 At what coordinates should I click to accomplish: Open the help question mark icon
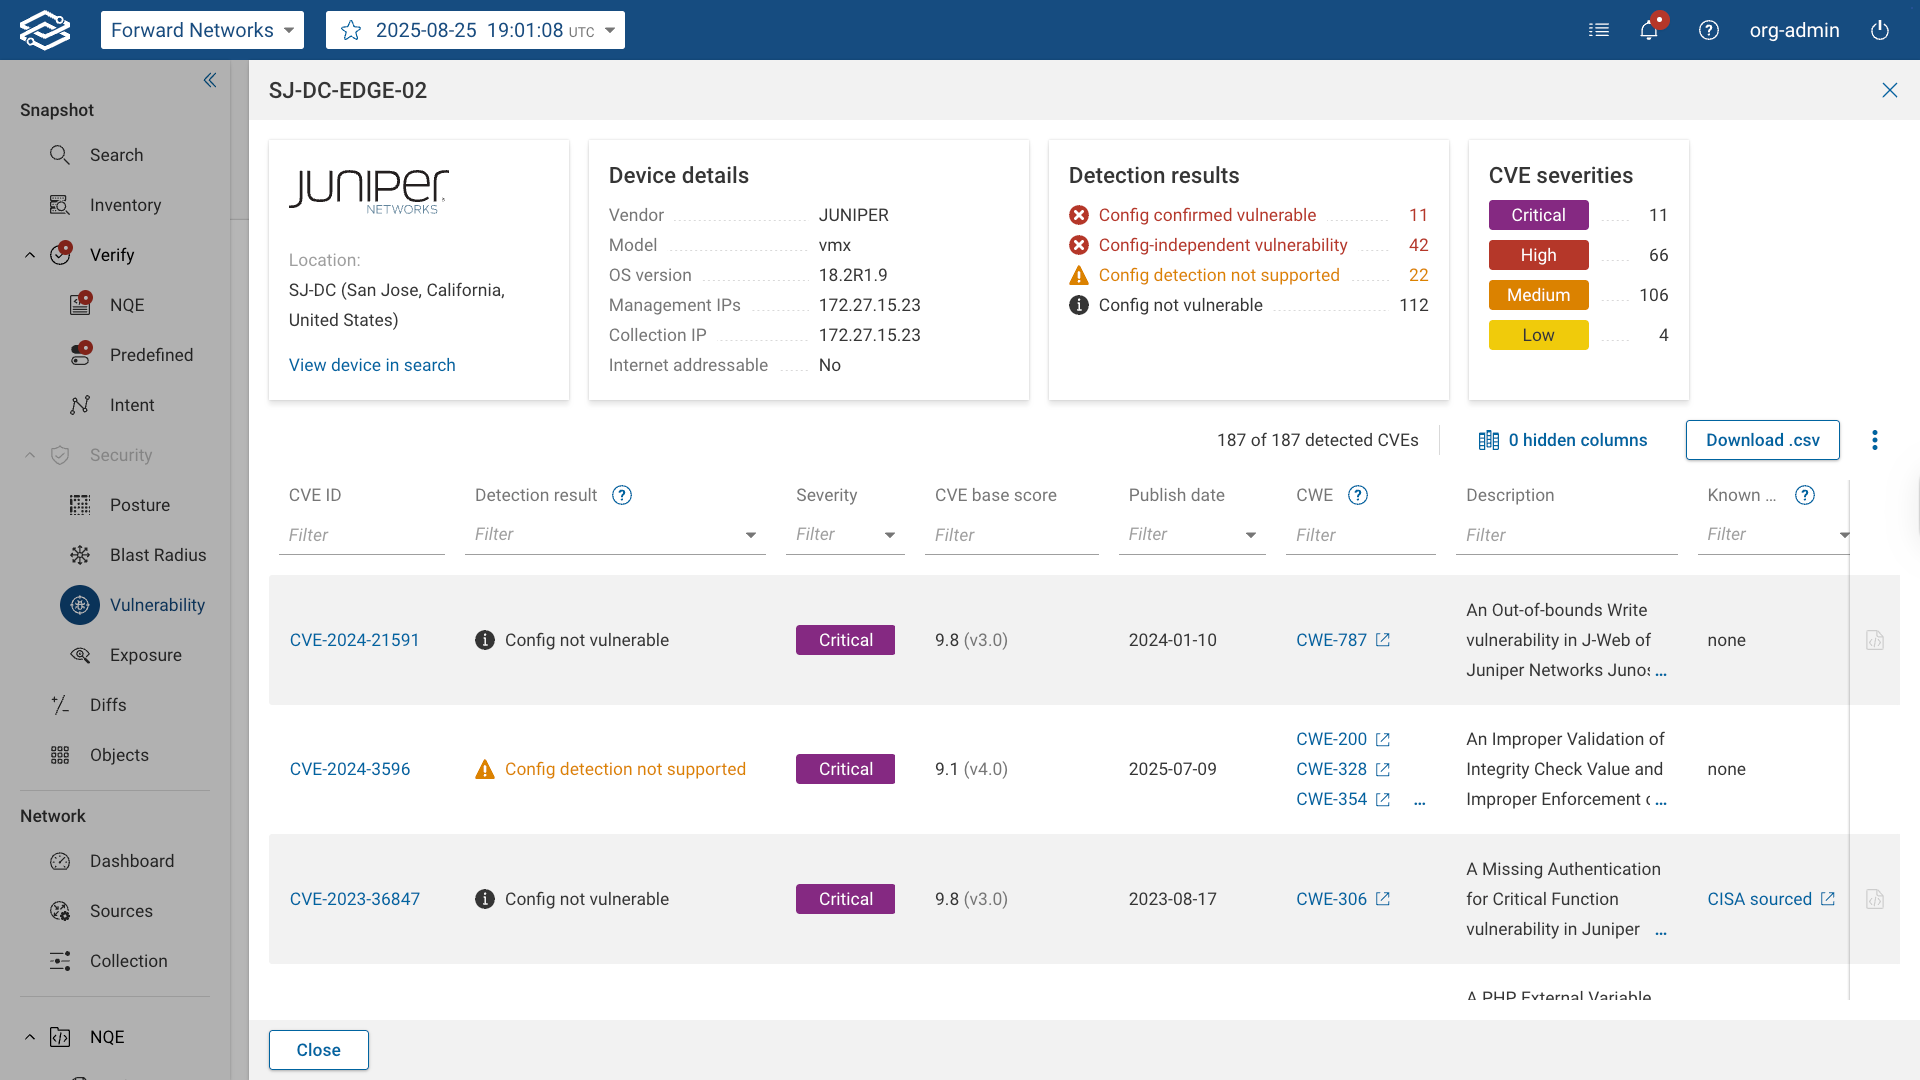tap(1709, 30)
